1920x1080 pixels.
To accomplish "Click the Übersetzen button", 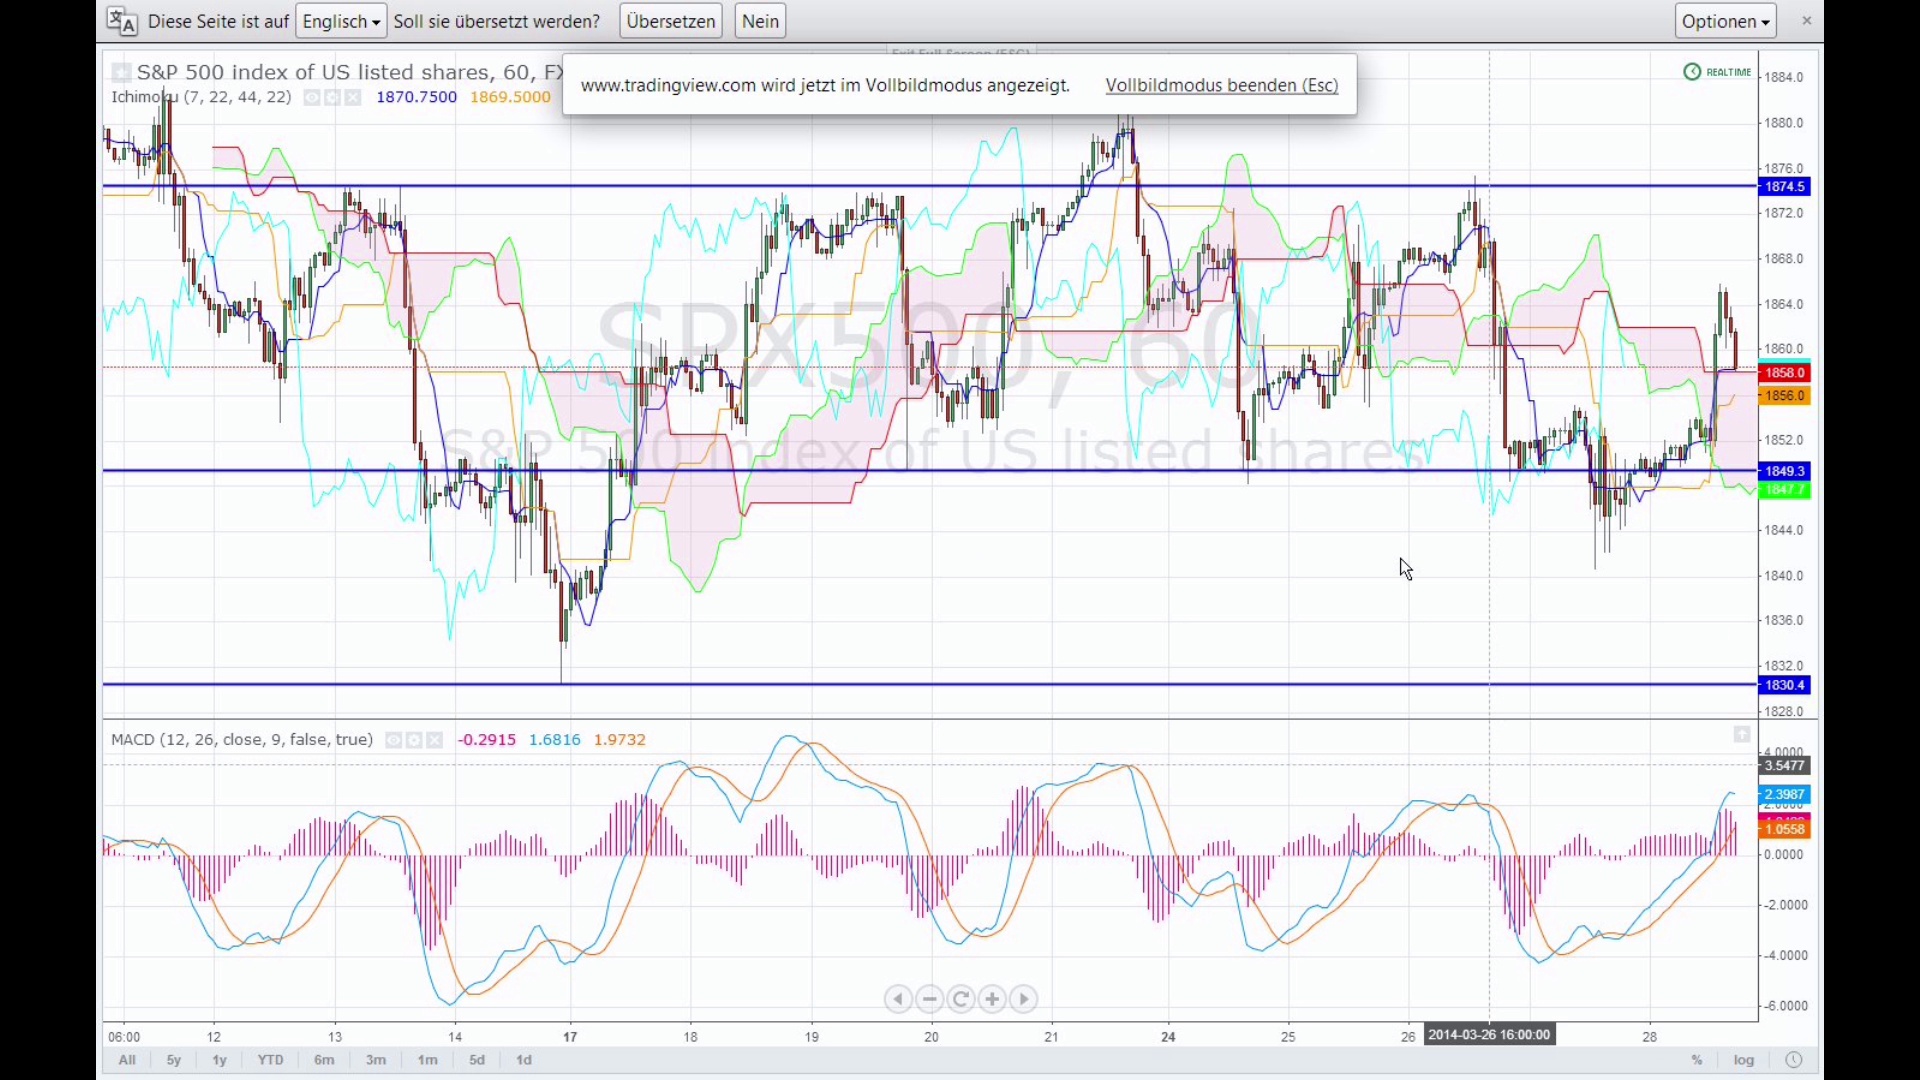I will 671,21.
